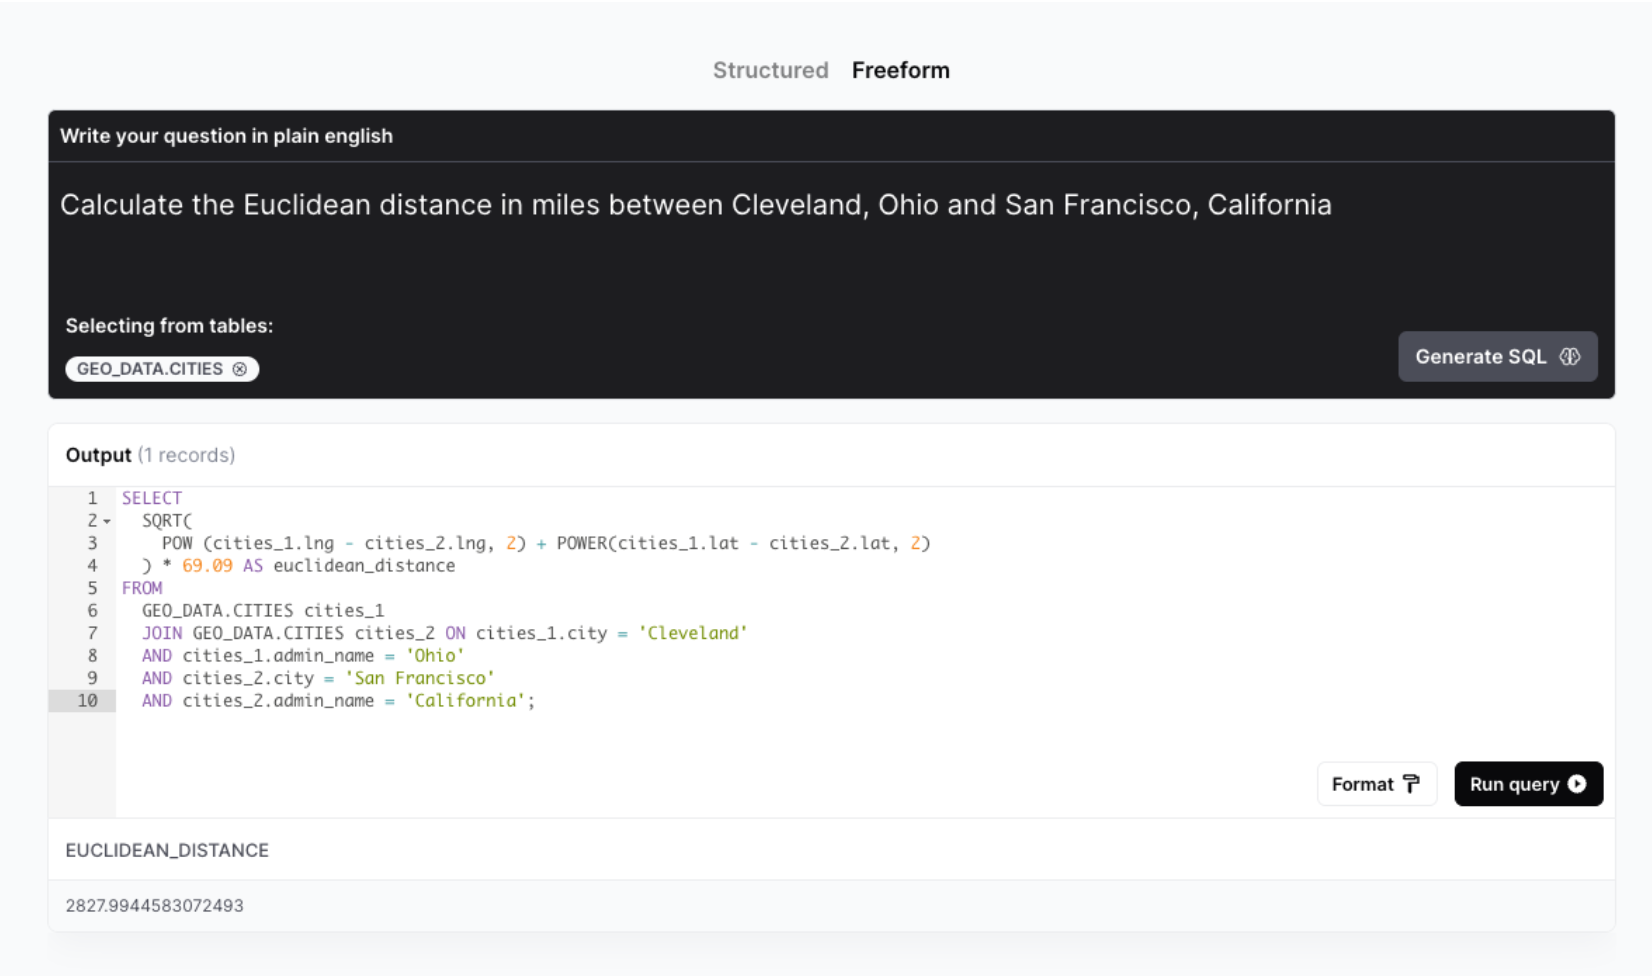Format the SQL using the Format button
This screenshot has height=976, width=1652.
pyautogui.click(x=1376, y=784)
